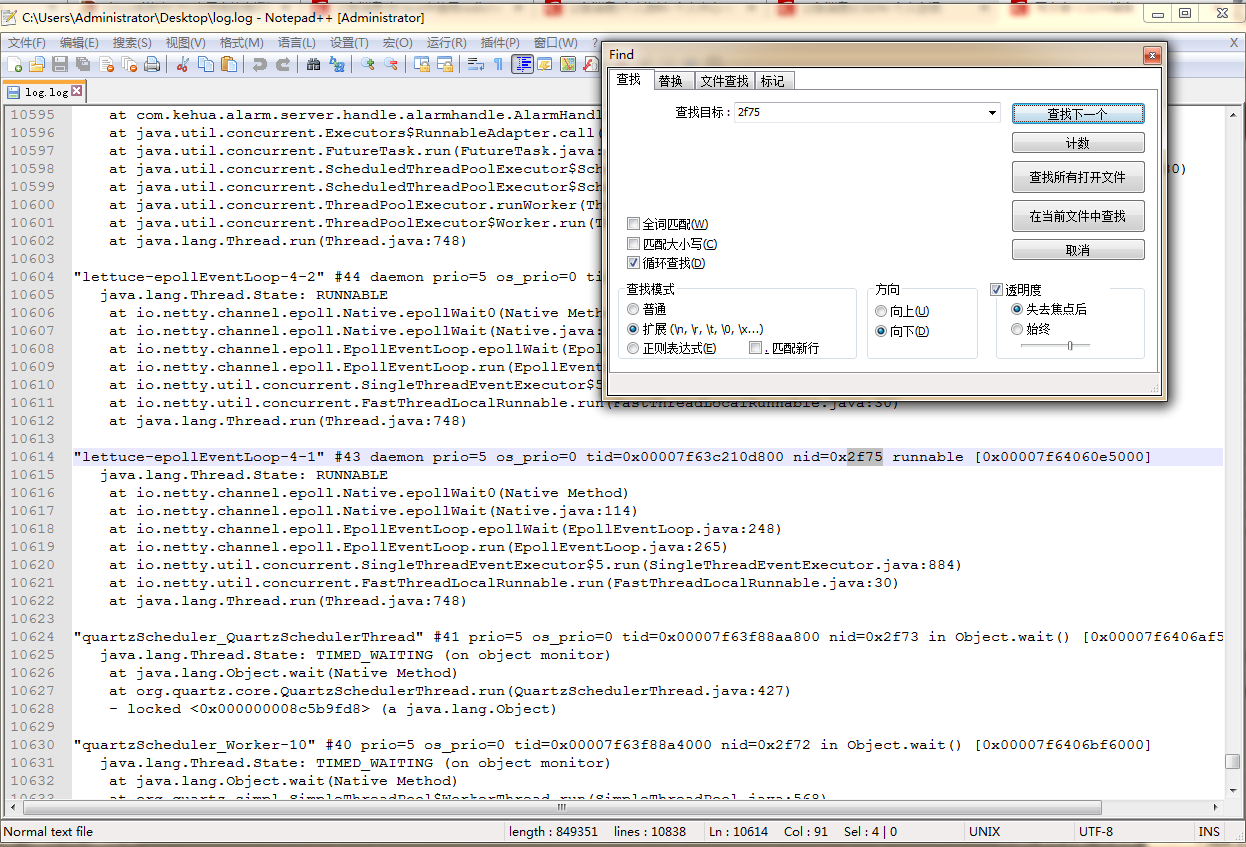Select the log.log document tab
The height and width of the screenshot is (847, 1246).
point(44,92)
